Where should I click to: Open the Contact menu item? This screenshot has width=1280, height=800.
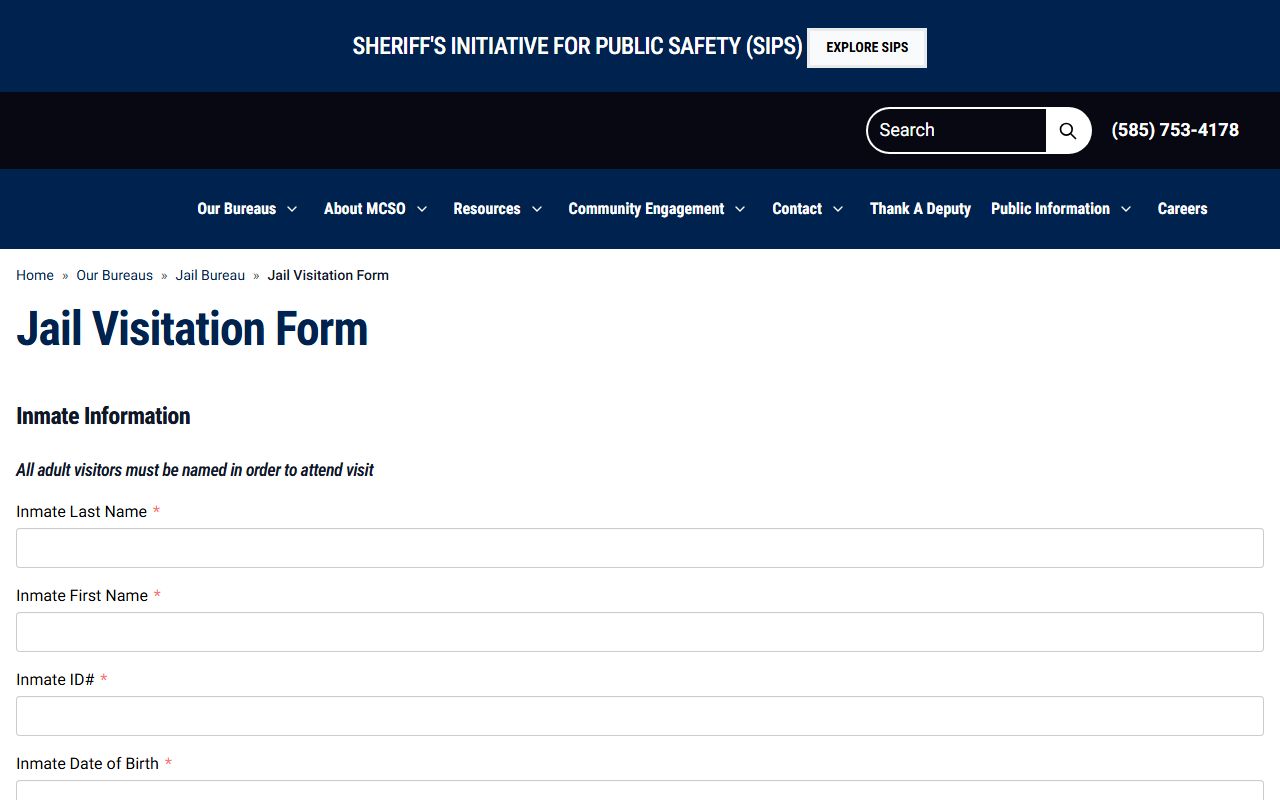click(x=797, y=209)
